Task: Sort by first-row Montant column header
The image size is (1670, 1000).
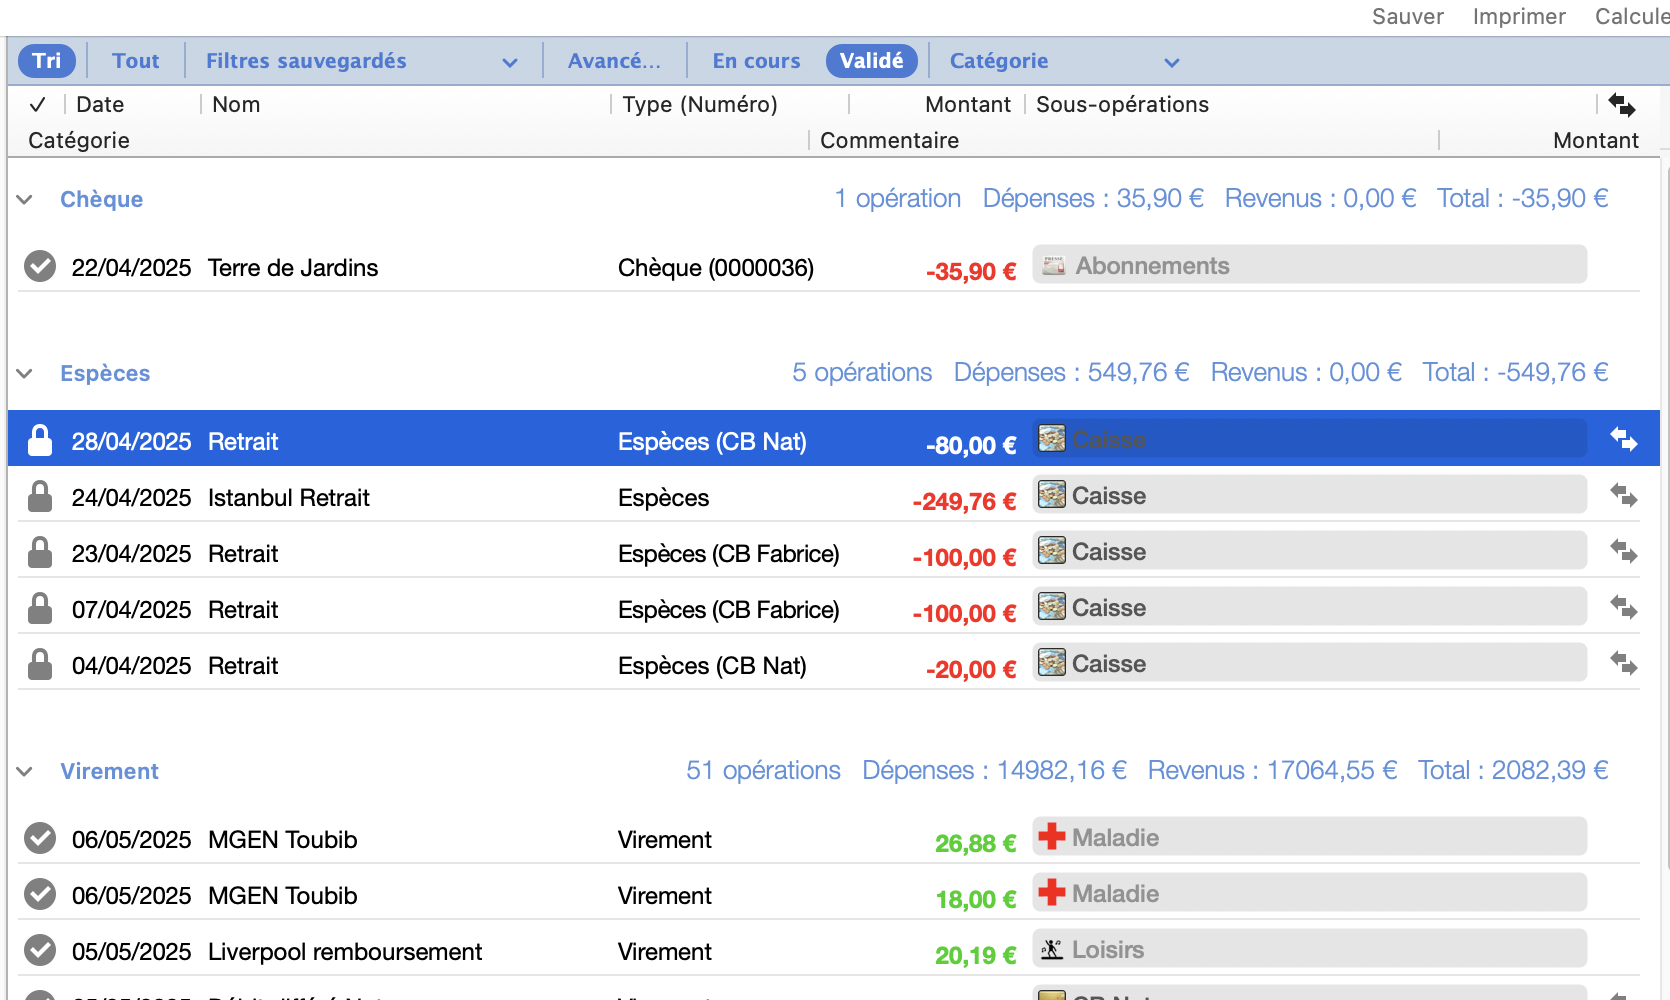Action: click(968, 104)
